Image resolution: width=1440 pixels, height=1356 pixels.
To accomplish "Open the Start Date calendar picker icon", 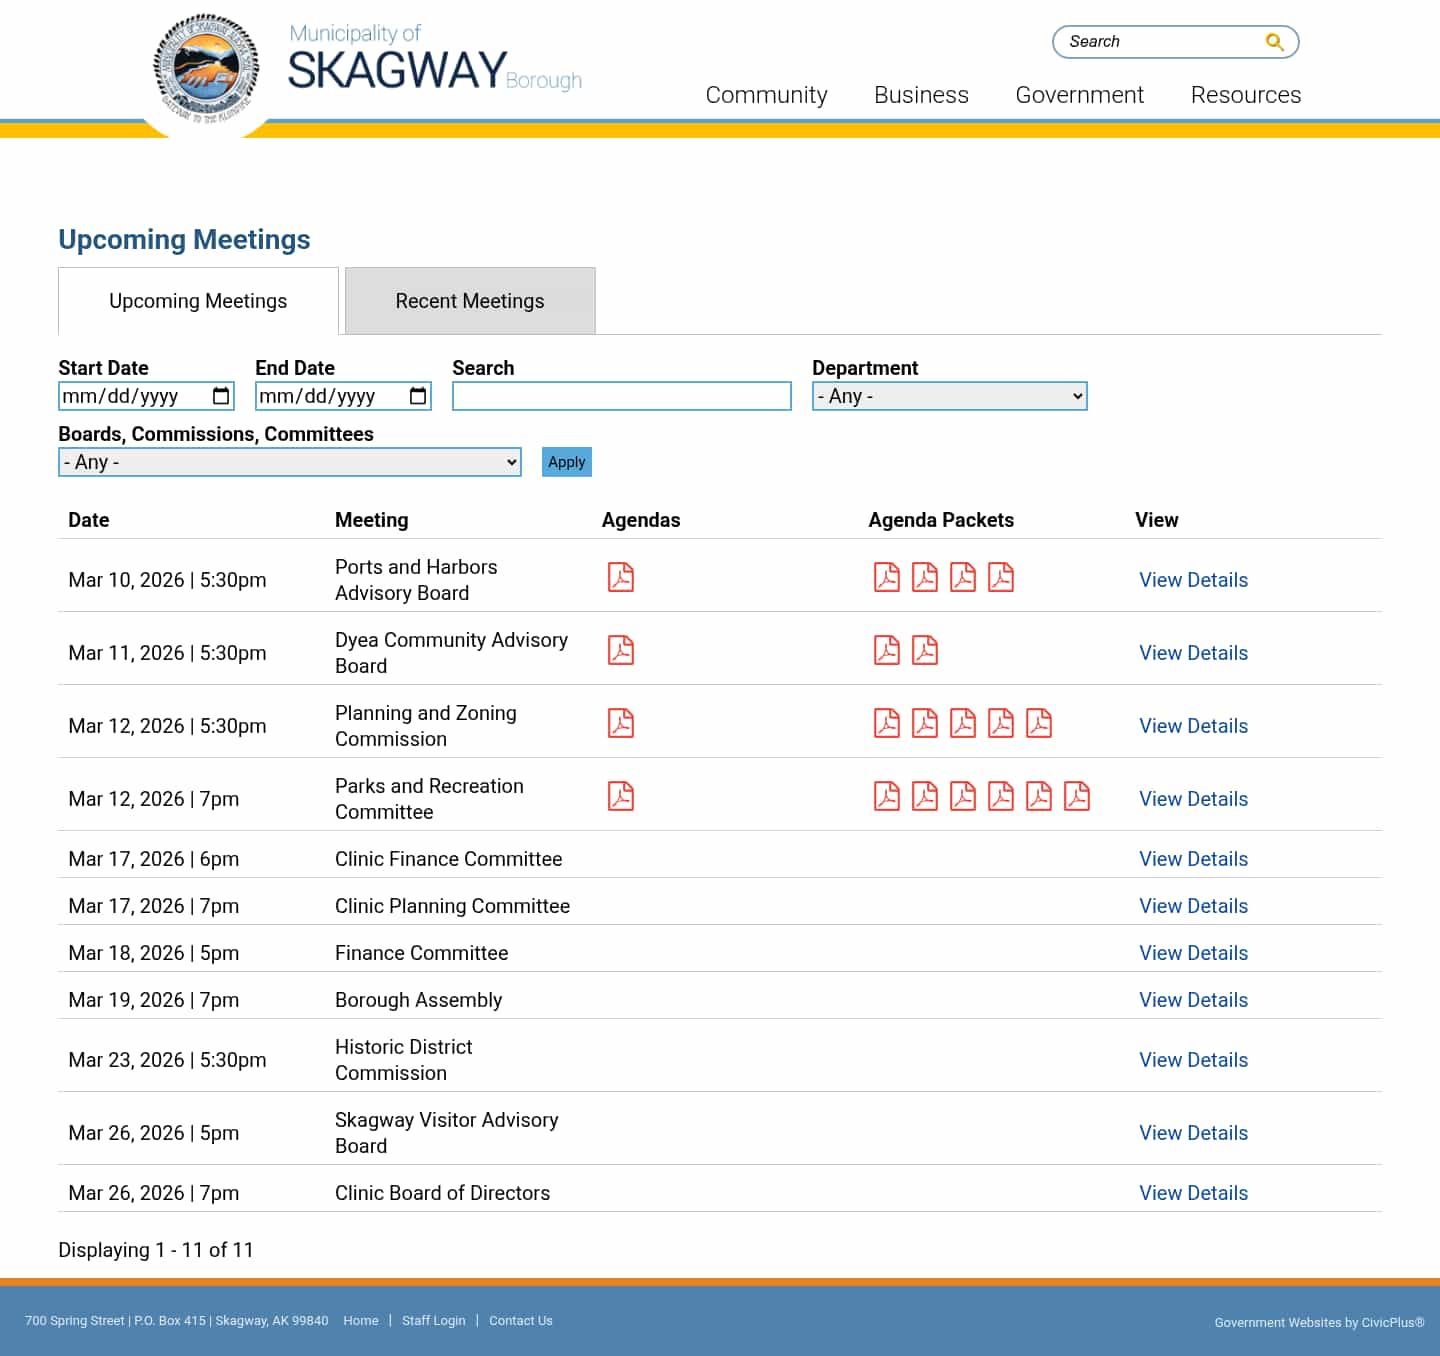I will click(x=219, y=396).
